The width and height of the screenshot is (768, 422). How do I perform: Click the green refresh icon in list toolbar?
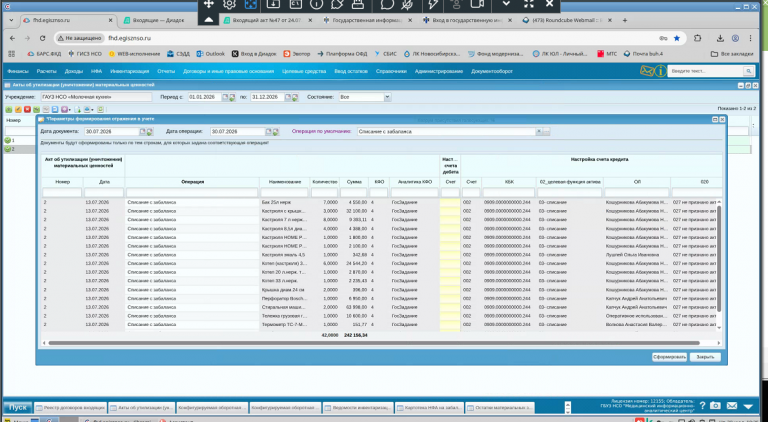pos(100,110)
